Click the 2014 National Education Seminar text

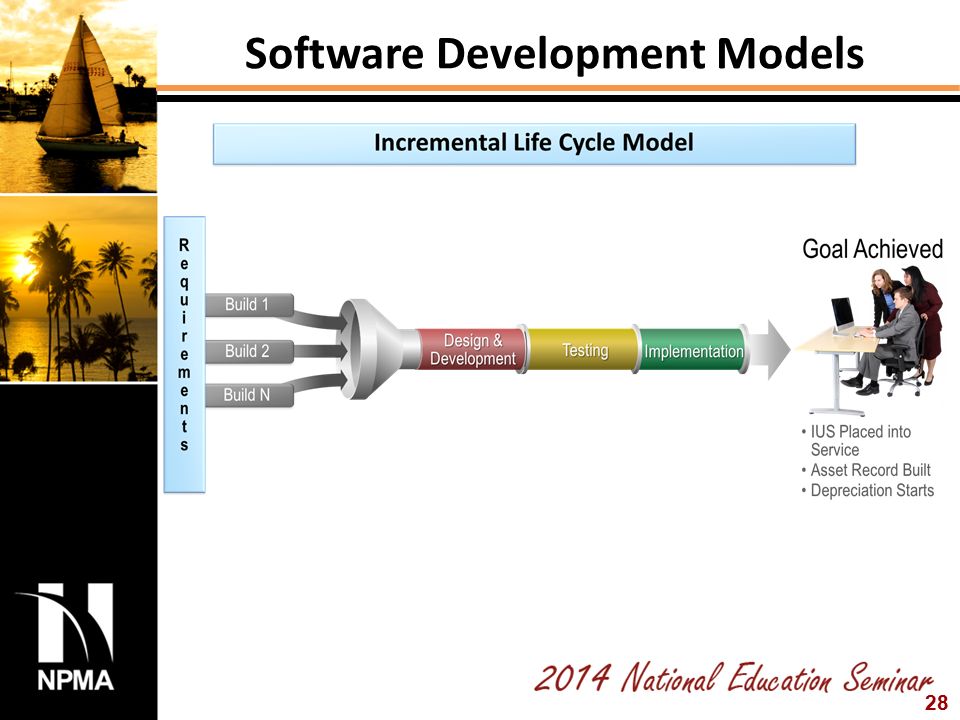(x=733, y=678)
